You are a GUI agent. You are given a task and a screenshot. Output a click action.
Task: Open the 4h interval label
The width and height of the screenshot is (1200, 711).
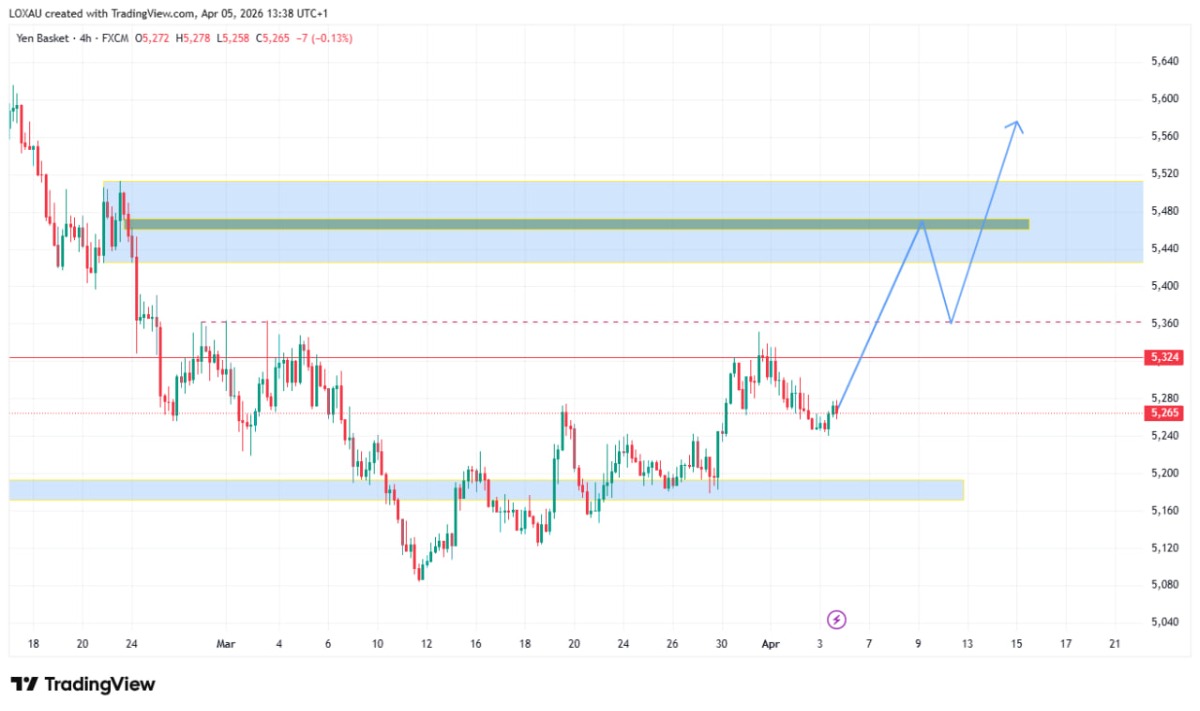(x=88, y=38)
